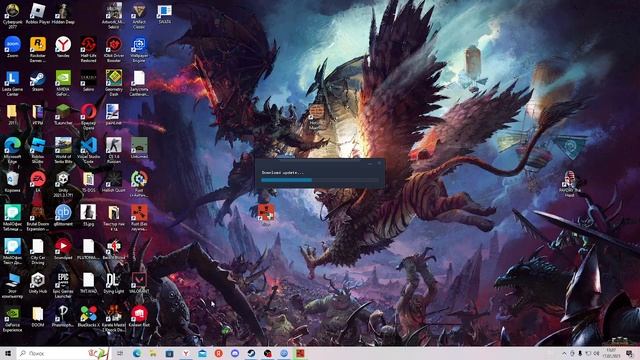Show hidden system tray icons
Viewport: 640px width, 360px height.
564,353
